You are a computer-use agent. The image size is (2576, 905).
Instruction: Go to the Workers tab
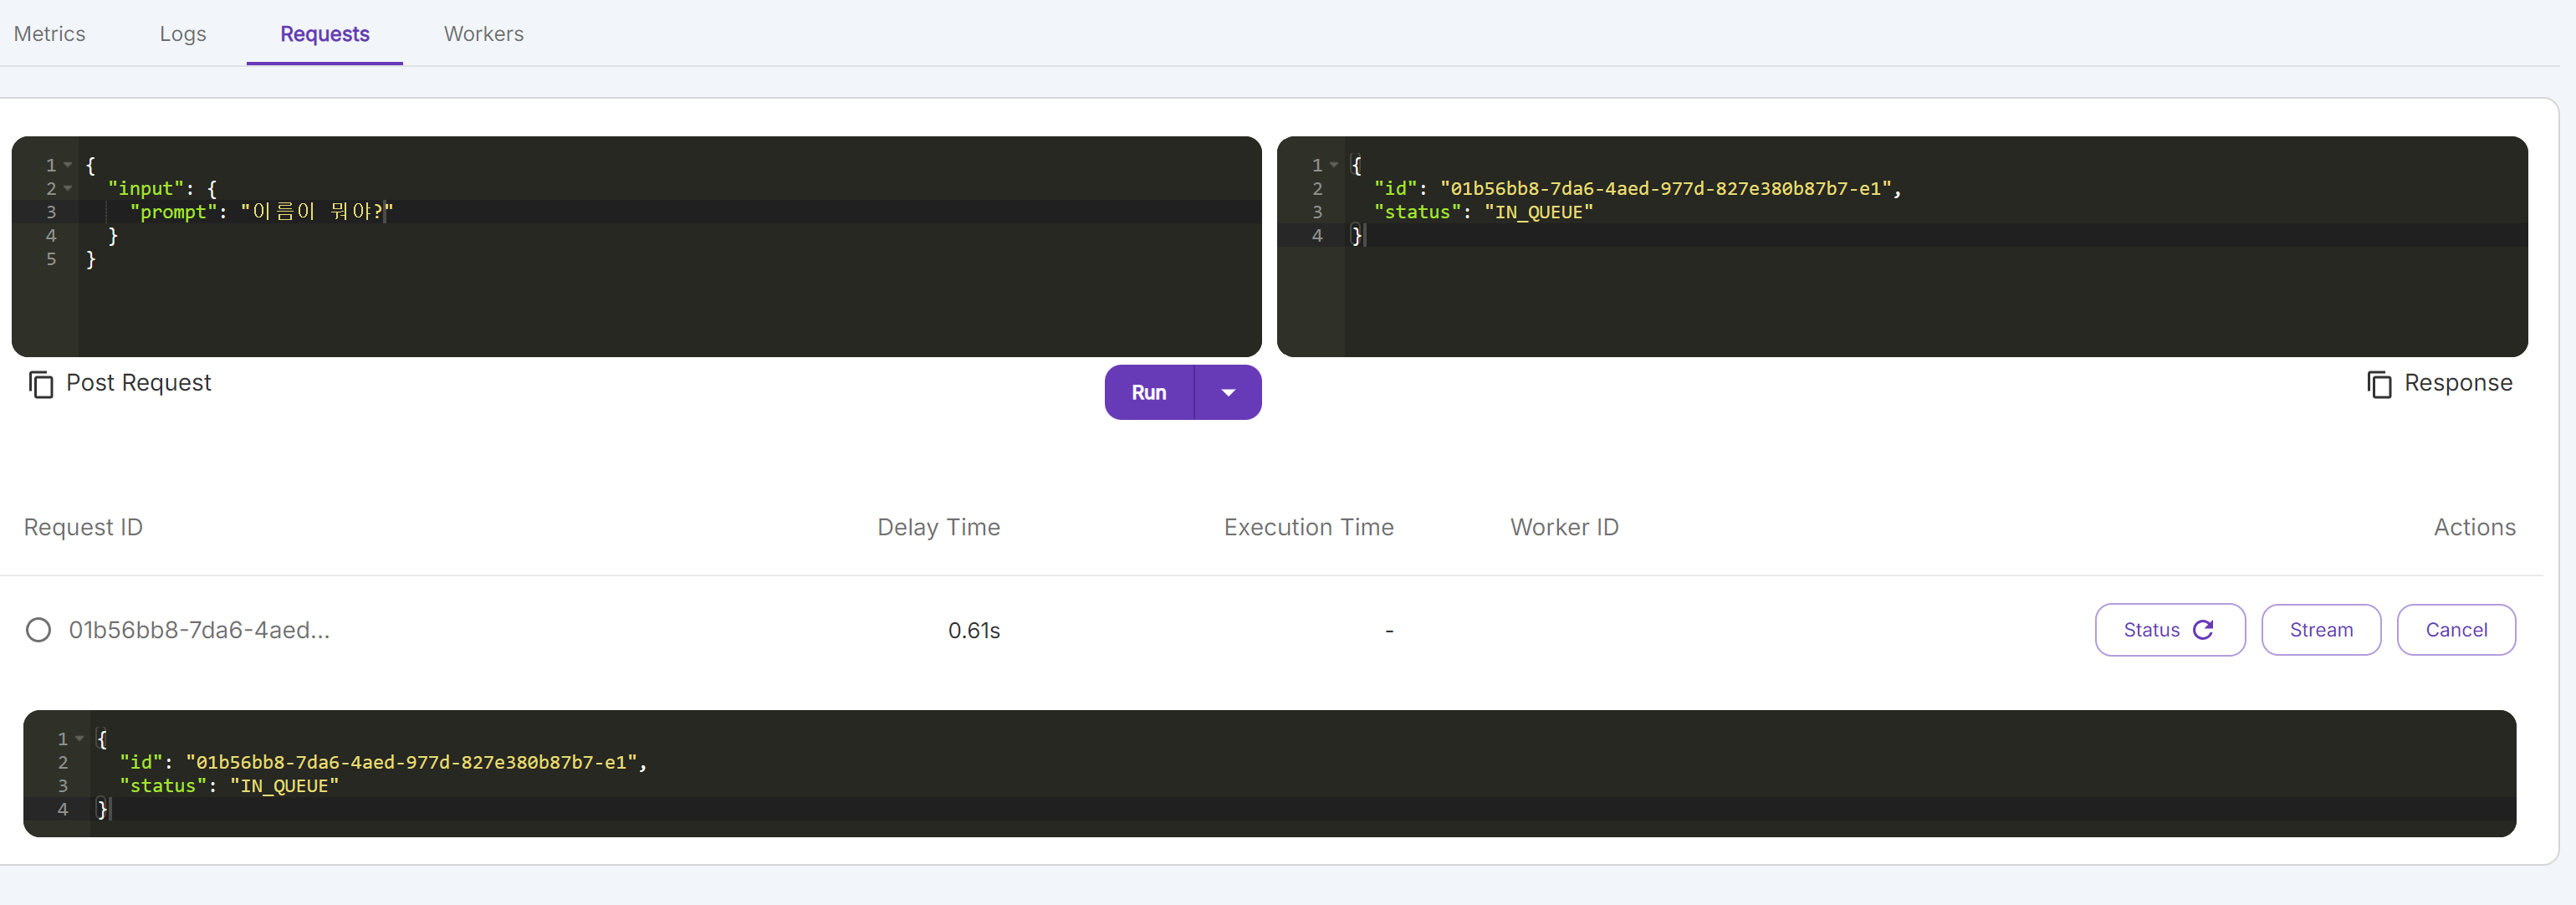pos(483,34)
